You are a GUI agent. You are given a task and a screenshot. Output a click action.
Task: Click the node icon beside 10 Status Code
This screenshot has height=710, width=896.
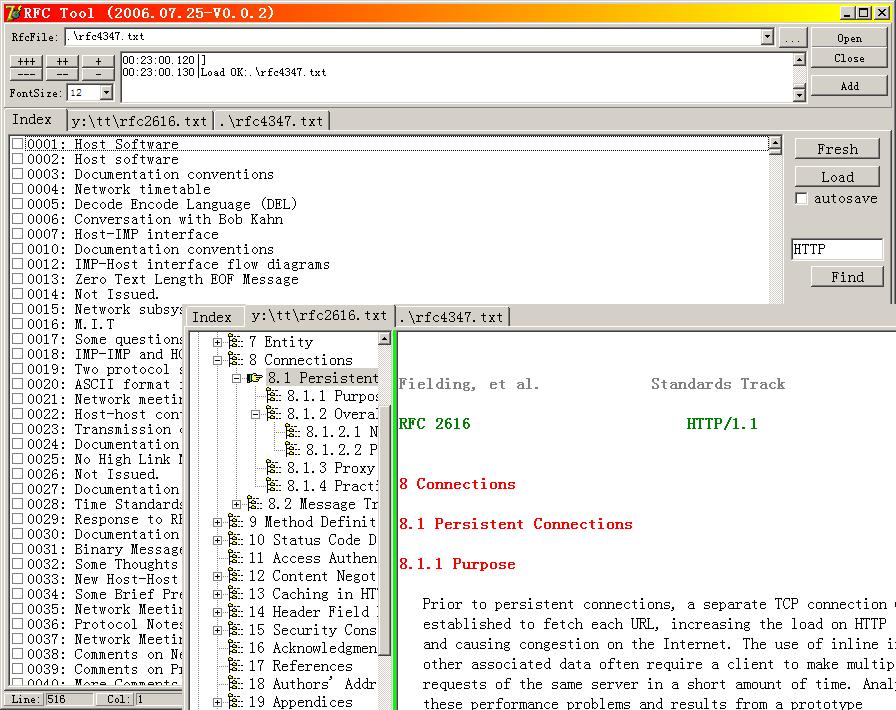[x=235, y=540]
